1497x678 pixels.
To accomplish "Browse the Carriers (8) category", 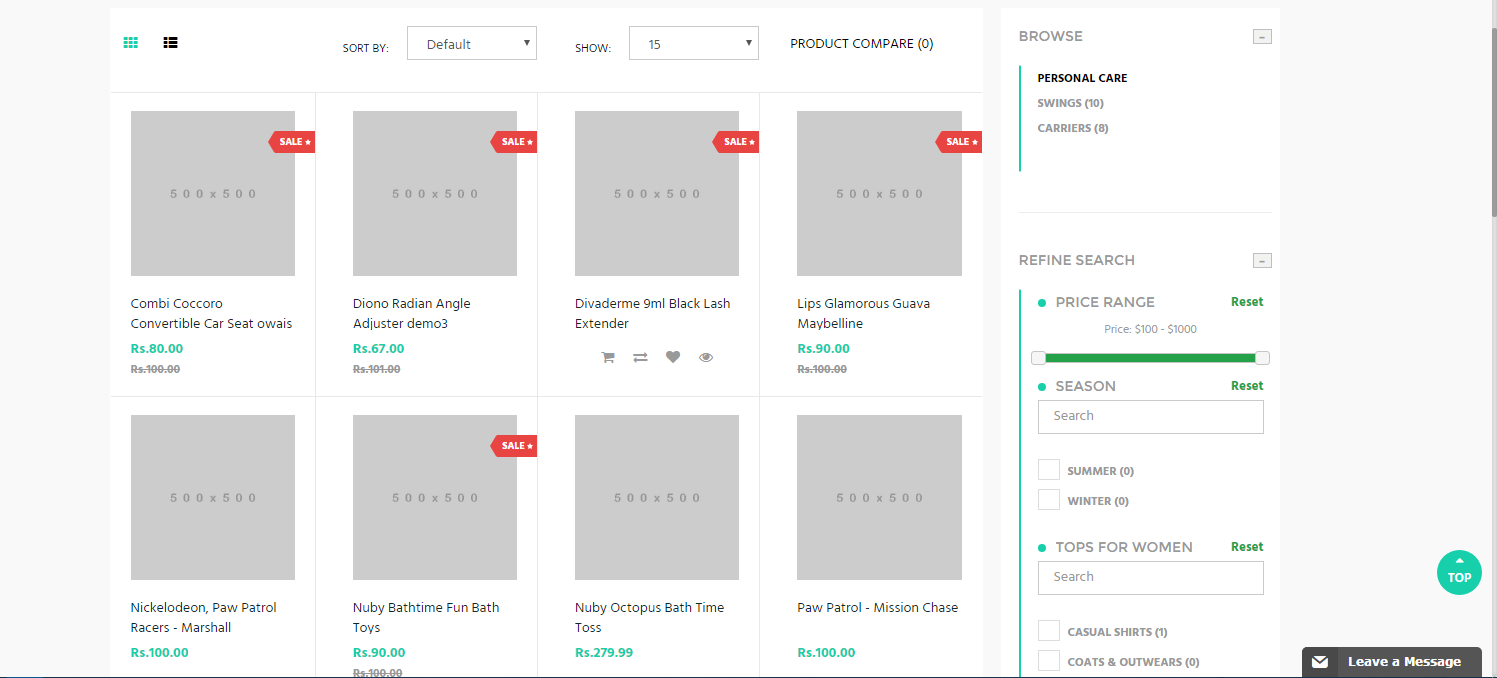I will pyautogui.click(x=1073, y=128).
